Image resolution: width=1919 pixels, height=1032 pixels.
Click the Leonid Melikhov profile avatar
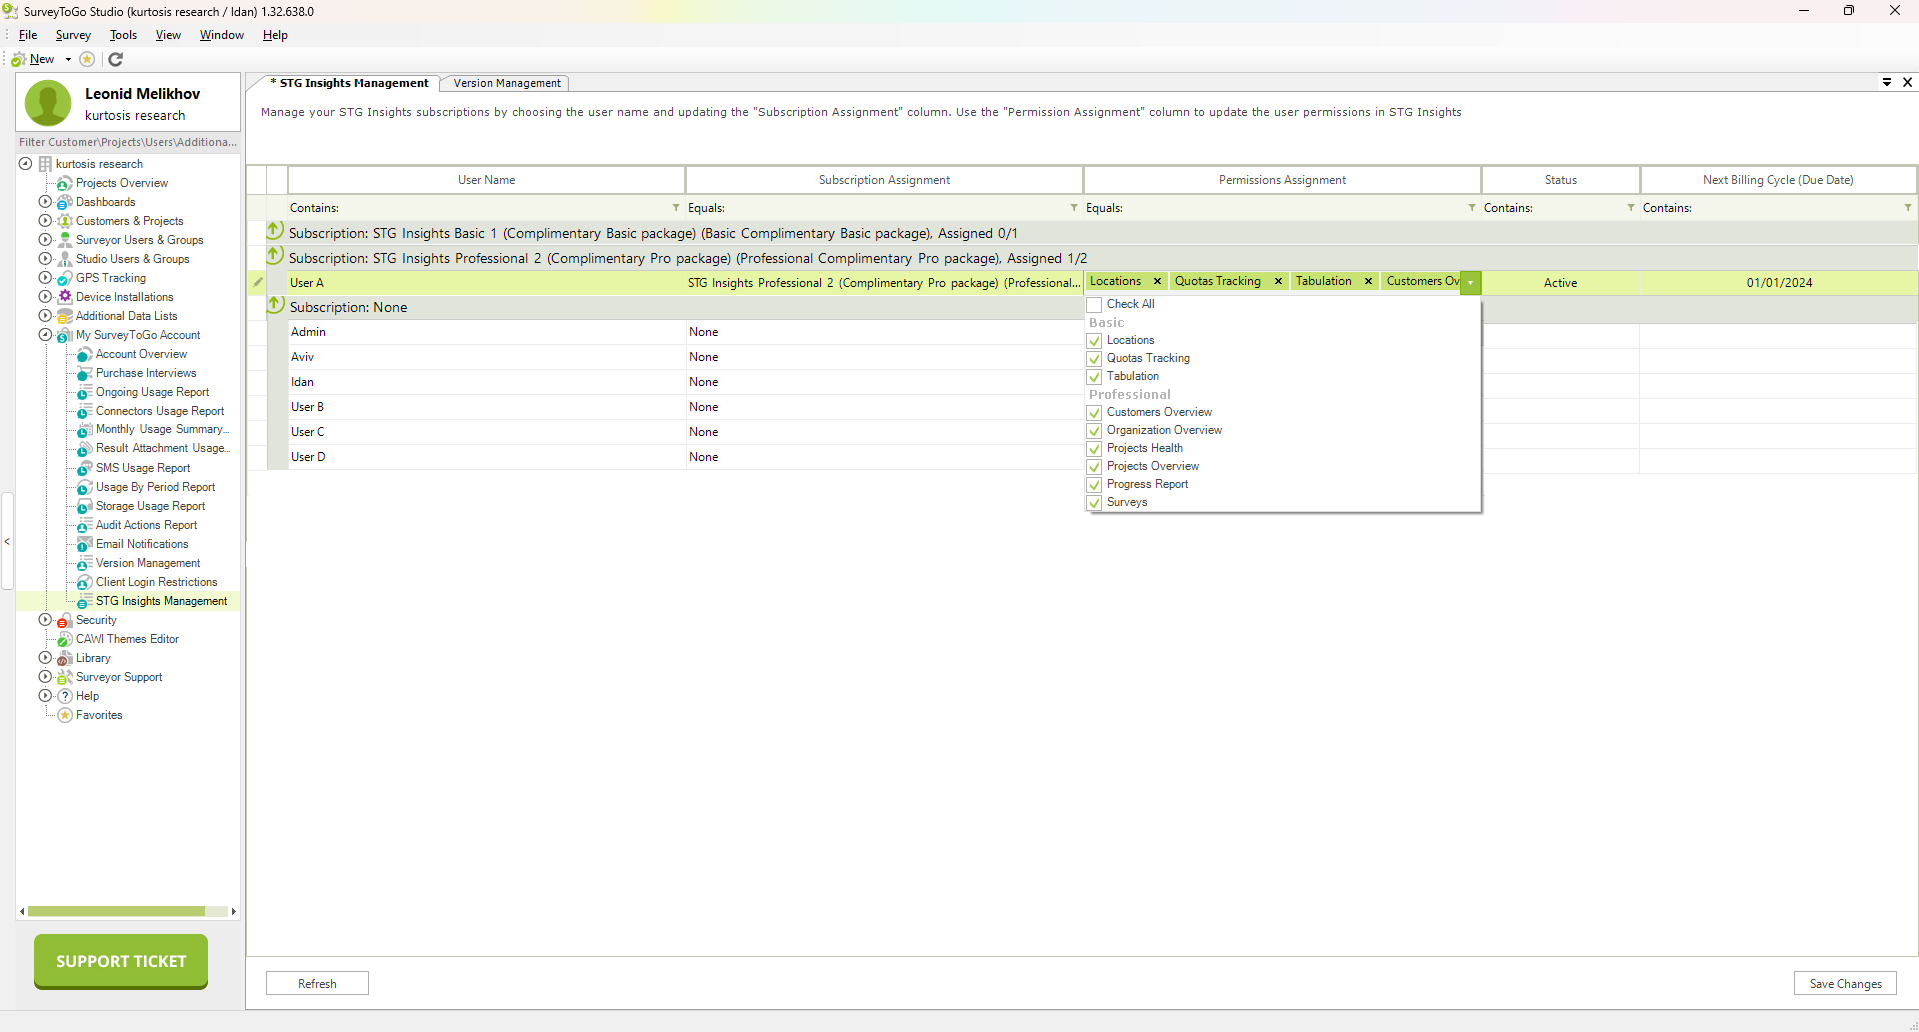coord(48,104)
